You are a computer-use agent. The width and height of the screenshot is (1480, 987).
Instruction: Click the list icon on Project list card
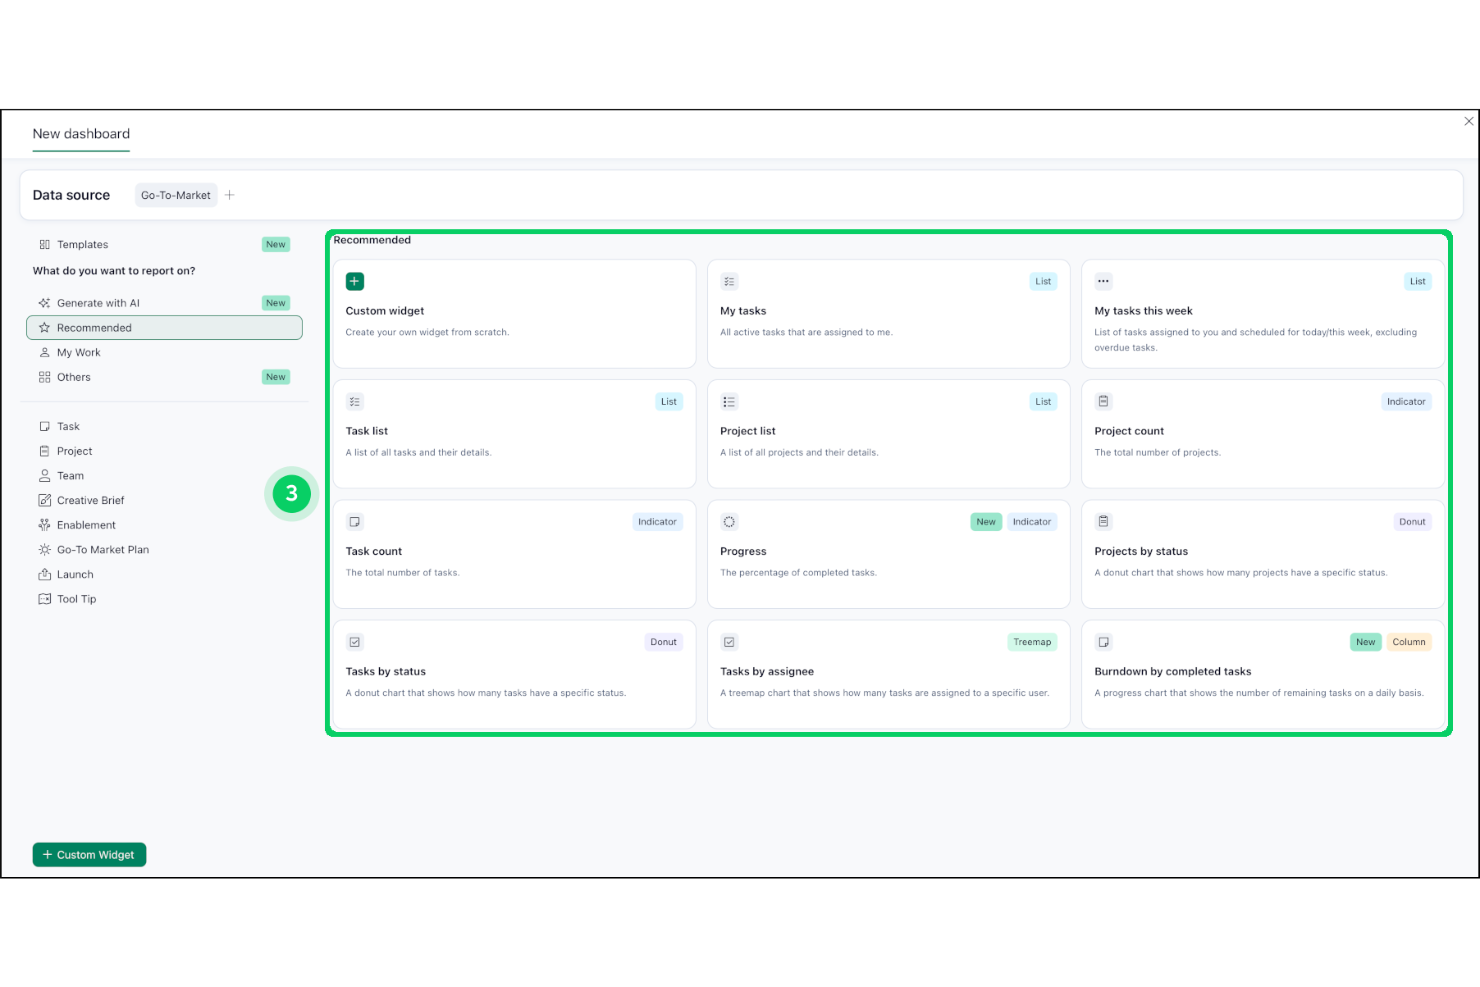(729, 402)
